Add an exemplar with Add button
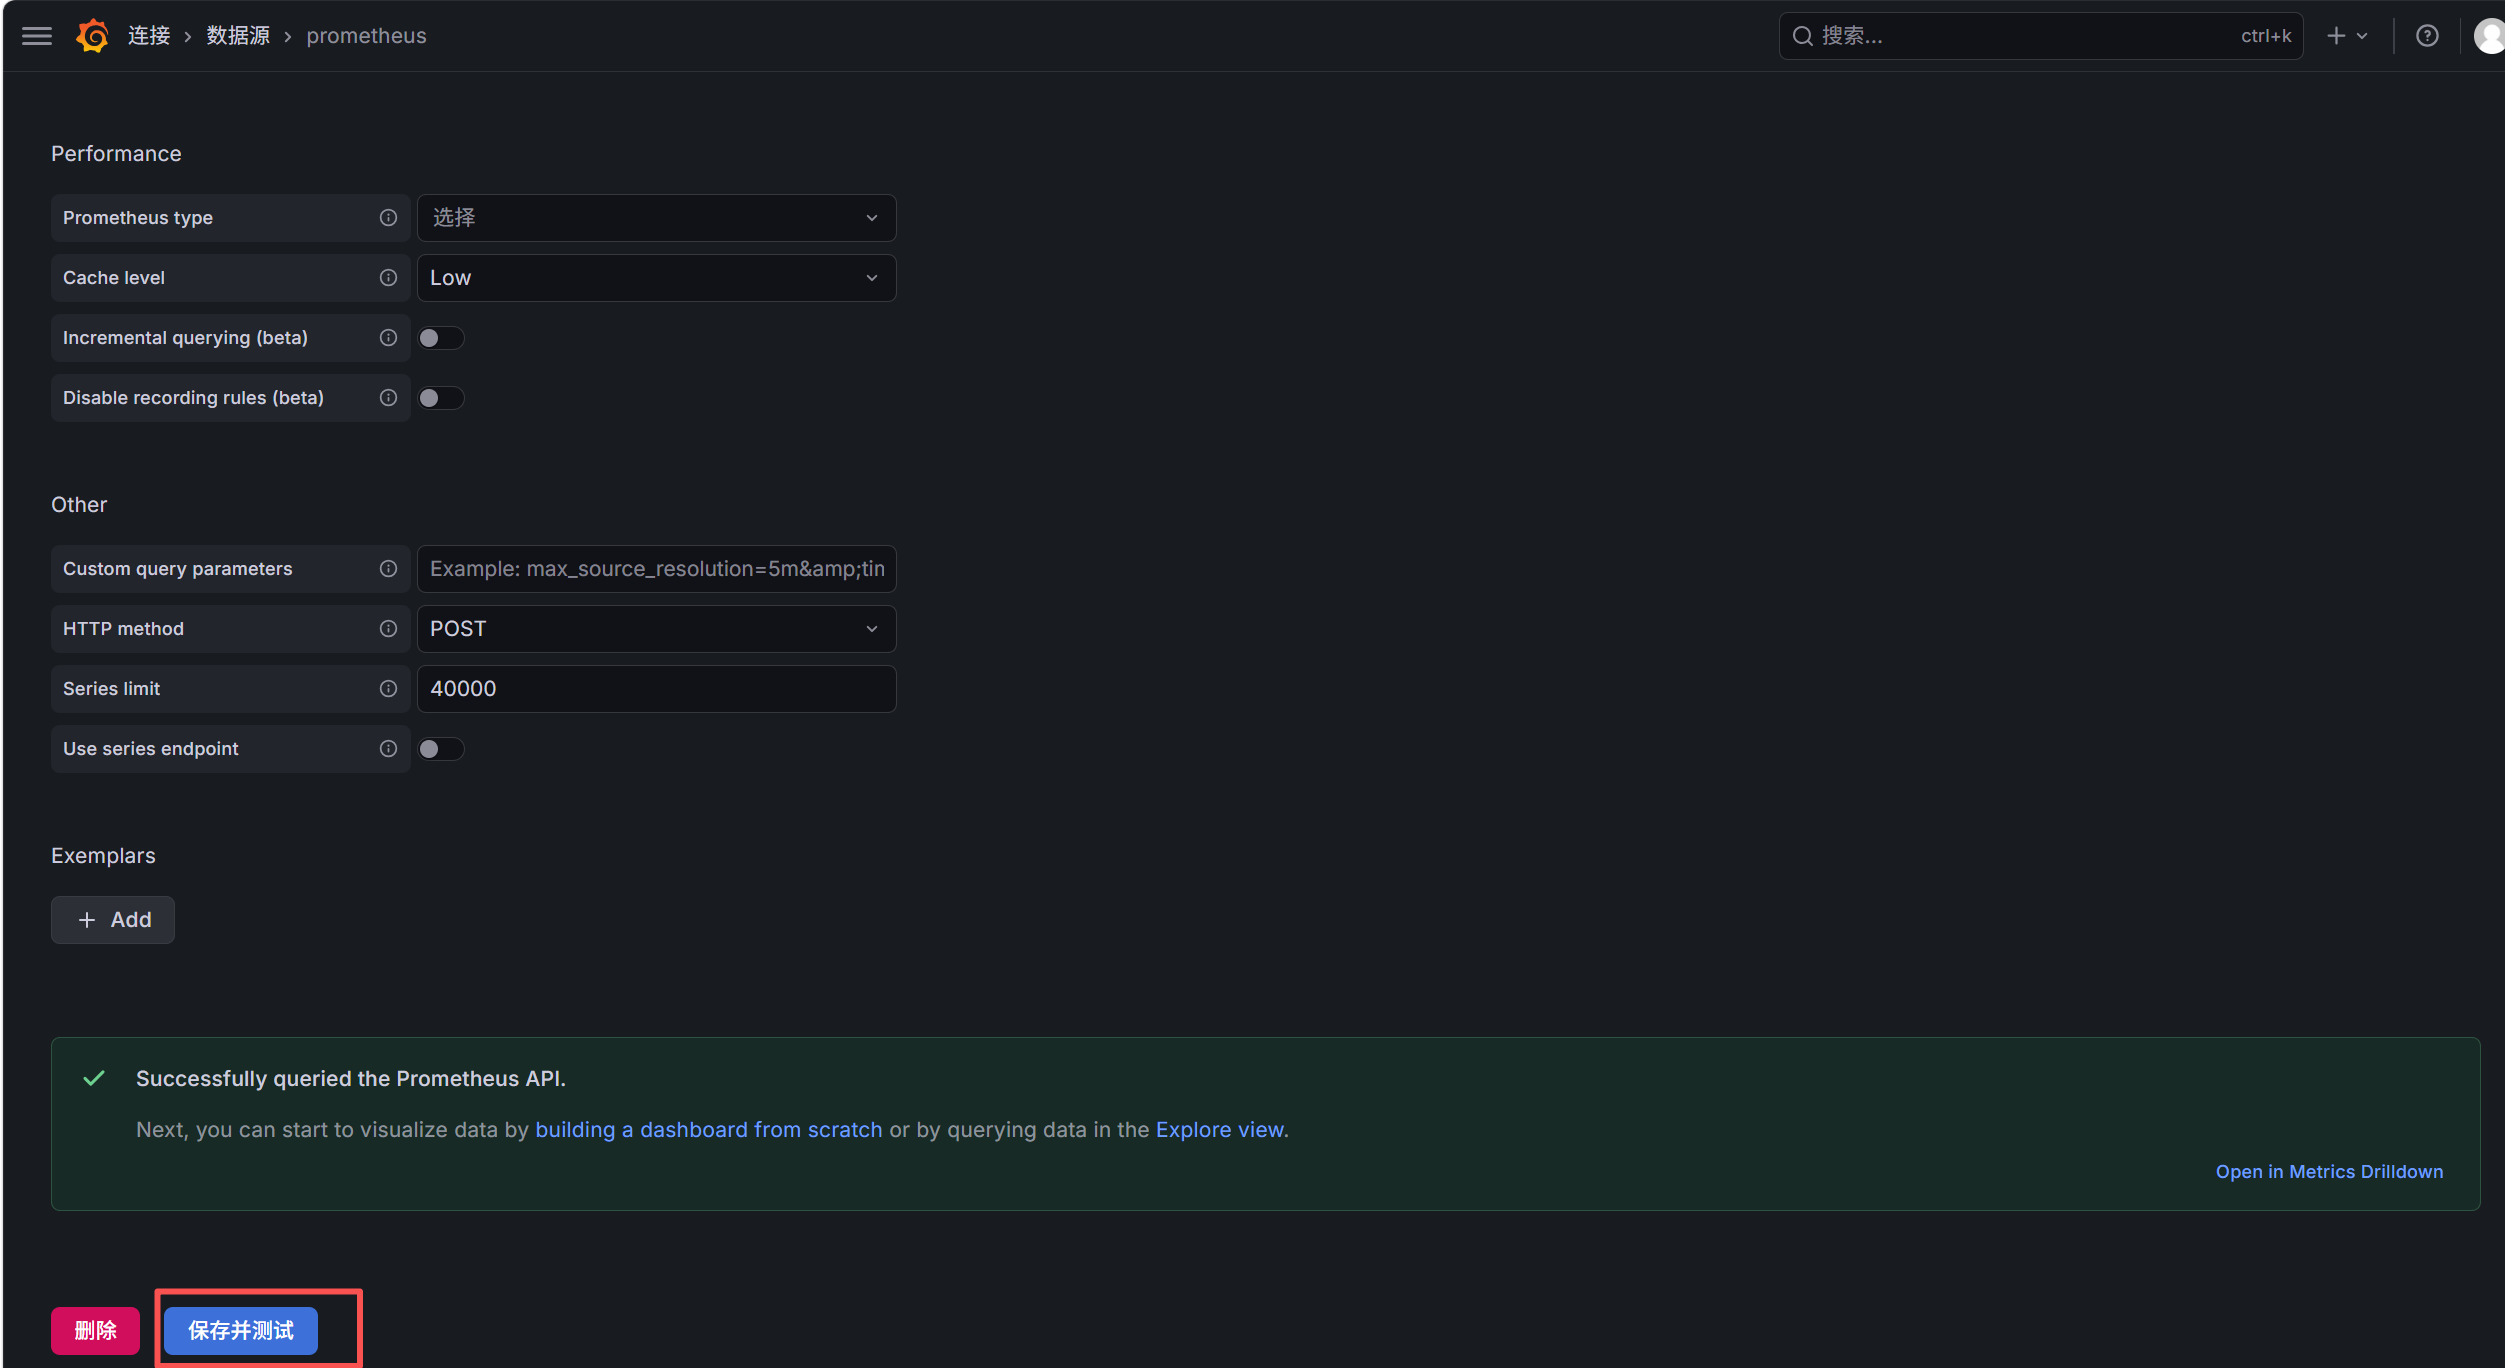Screen dimensions: 2505x1368 pyautogui.click(x=113, y=920)
